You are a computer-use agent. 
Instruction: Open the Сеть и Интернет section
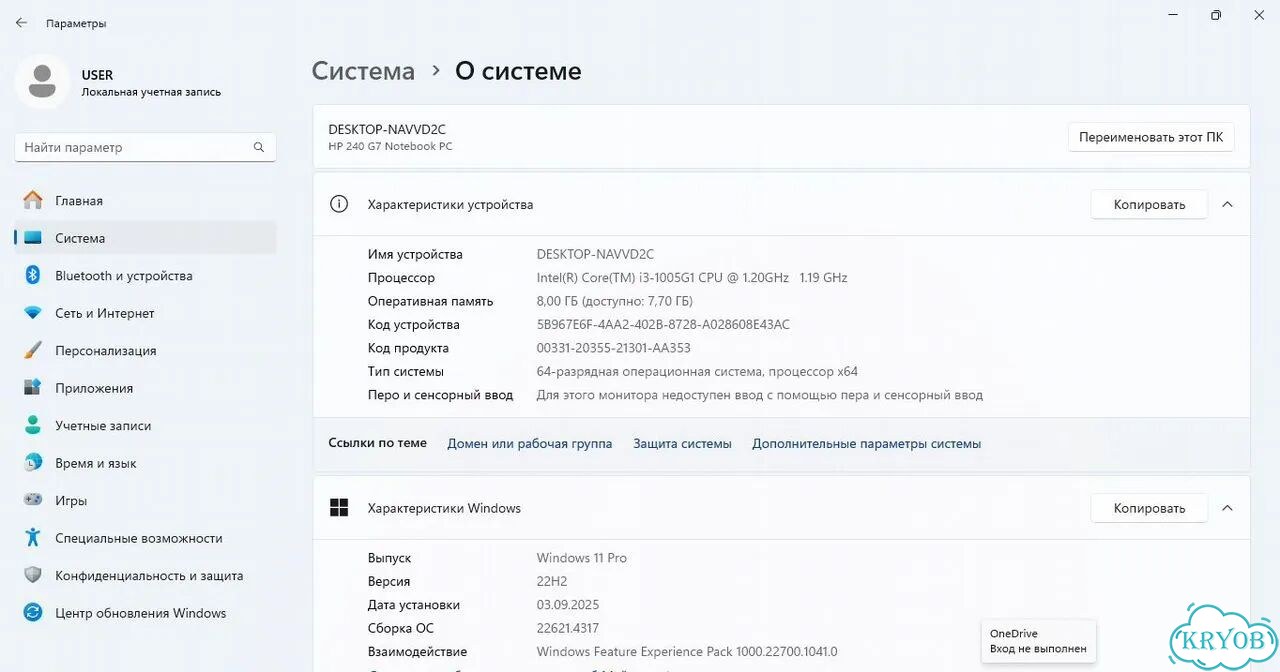click(x=146, y=313)
